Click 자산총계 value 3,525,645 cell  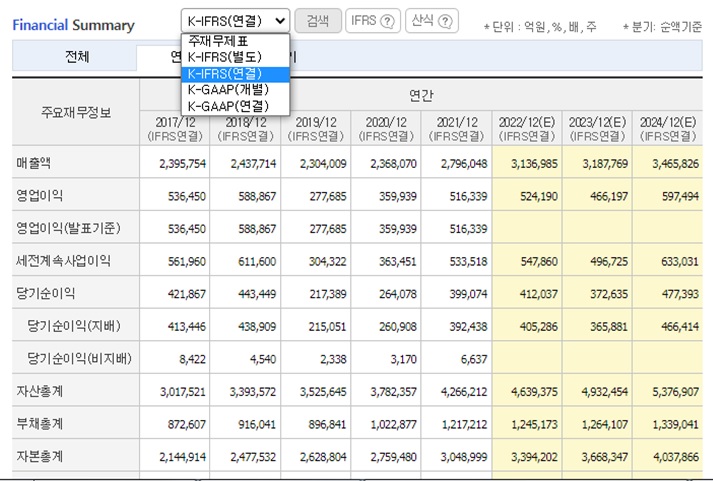[323, 392]
